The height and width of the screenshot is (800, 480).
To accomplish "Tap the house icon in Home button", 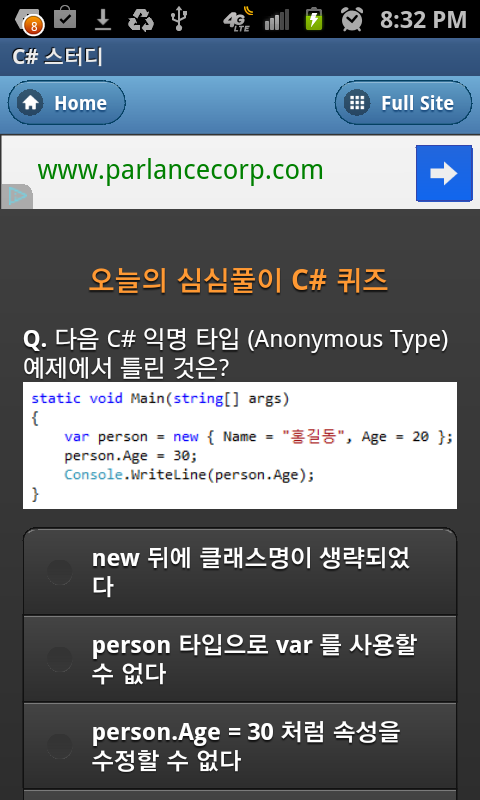I will 30,103.
